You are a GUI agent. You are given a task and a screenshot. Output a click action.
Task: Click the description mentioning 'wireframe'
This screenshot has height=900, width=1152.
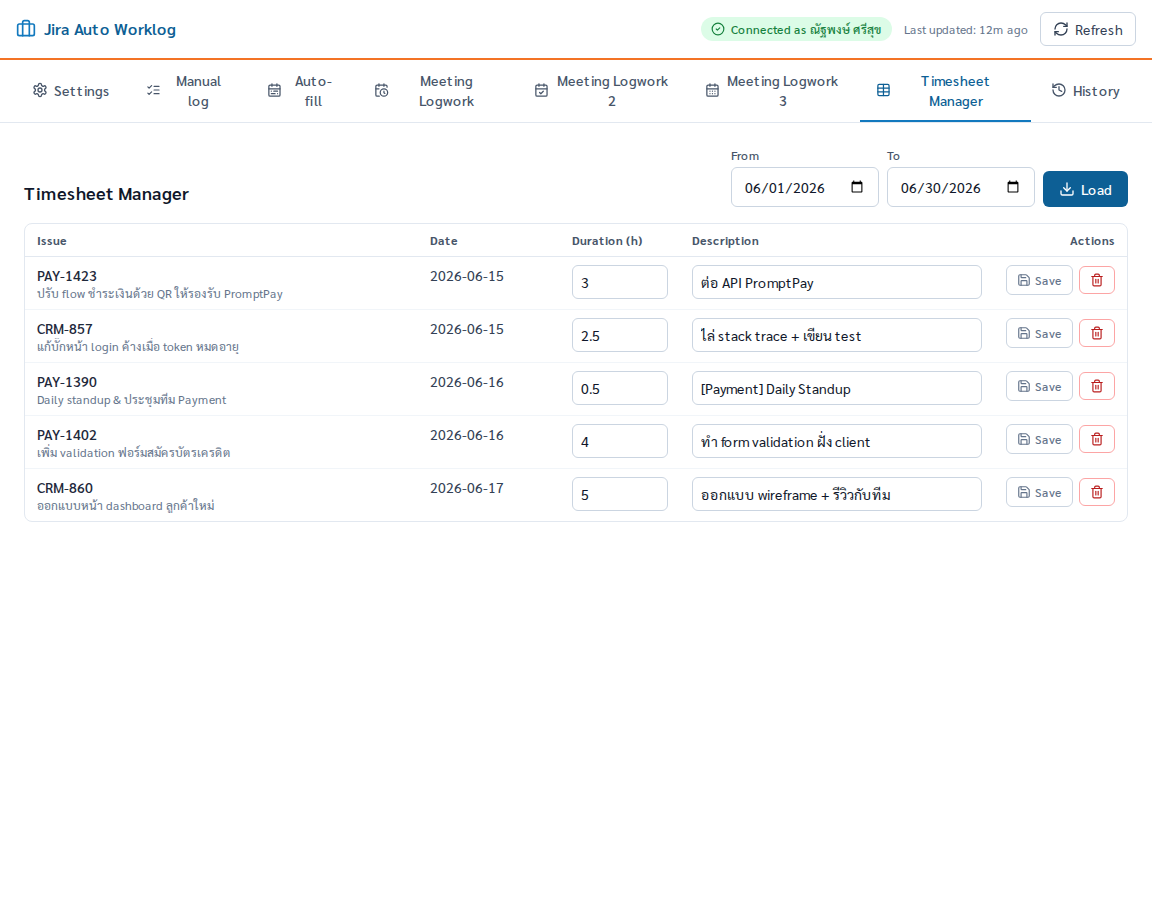[836, 494]
